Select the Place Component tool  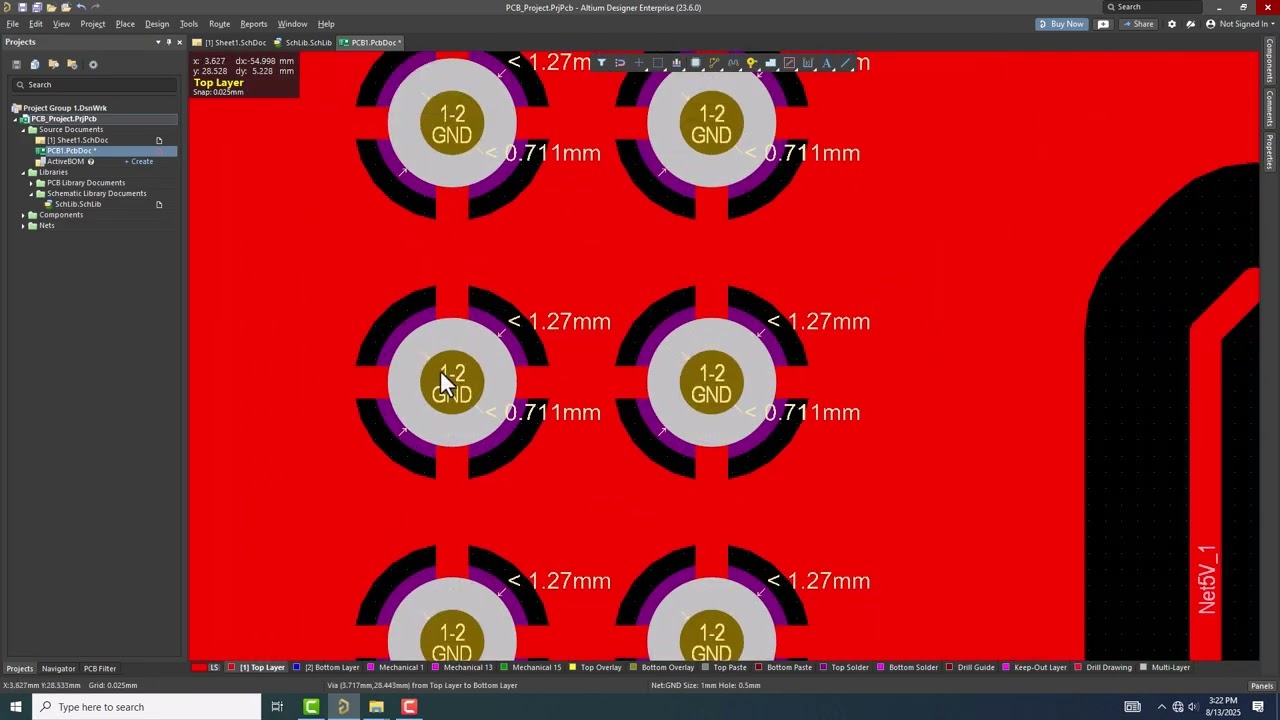click(x=696, y=63)
